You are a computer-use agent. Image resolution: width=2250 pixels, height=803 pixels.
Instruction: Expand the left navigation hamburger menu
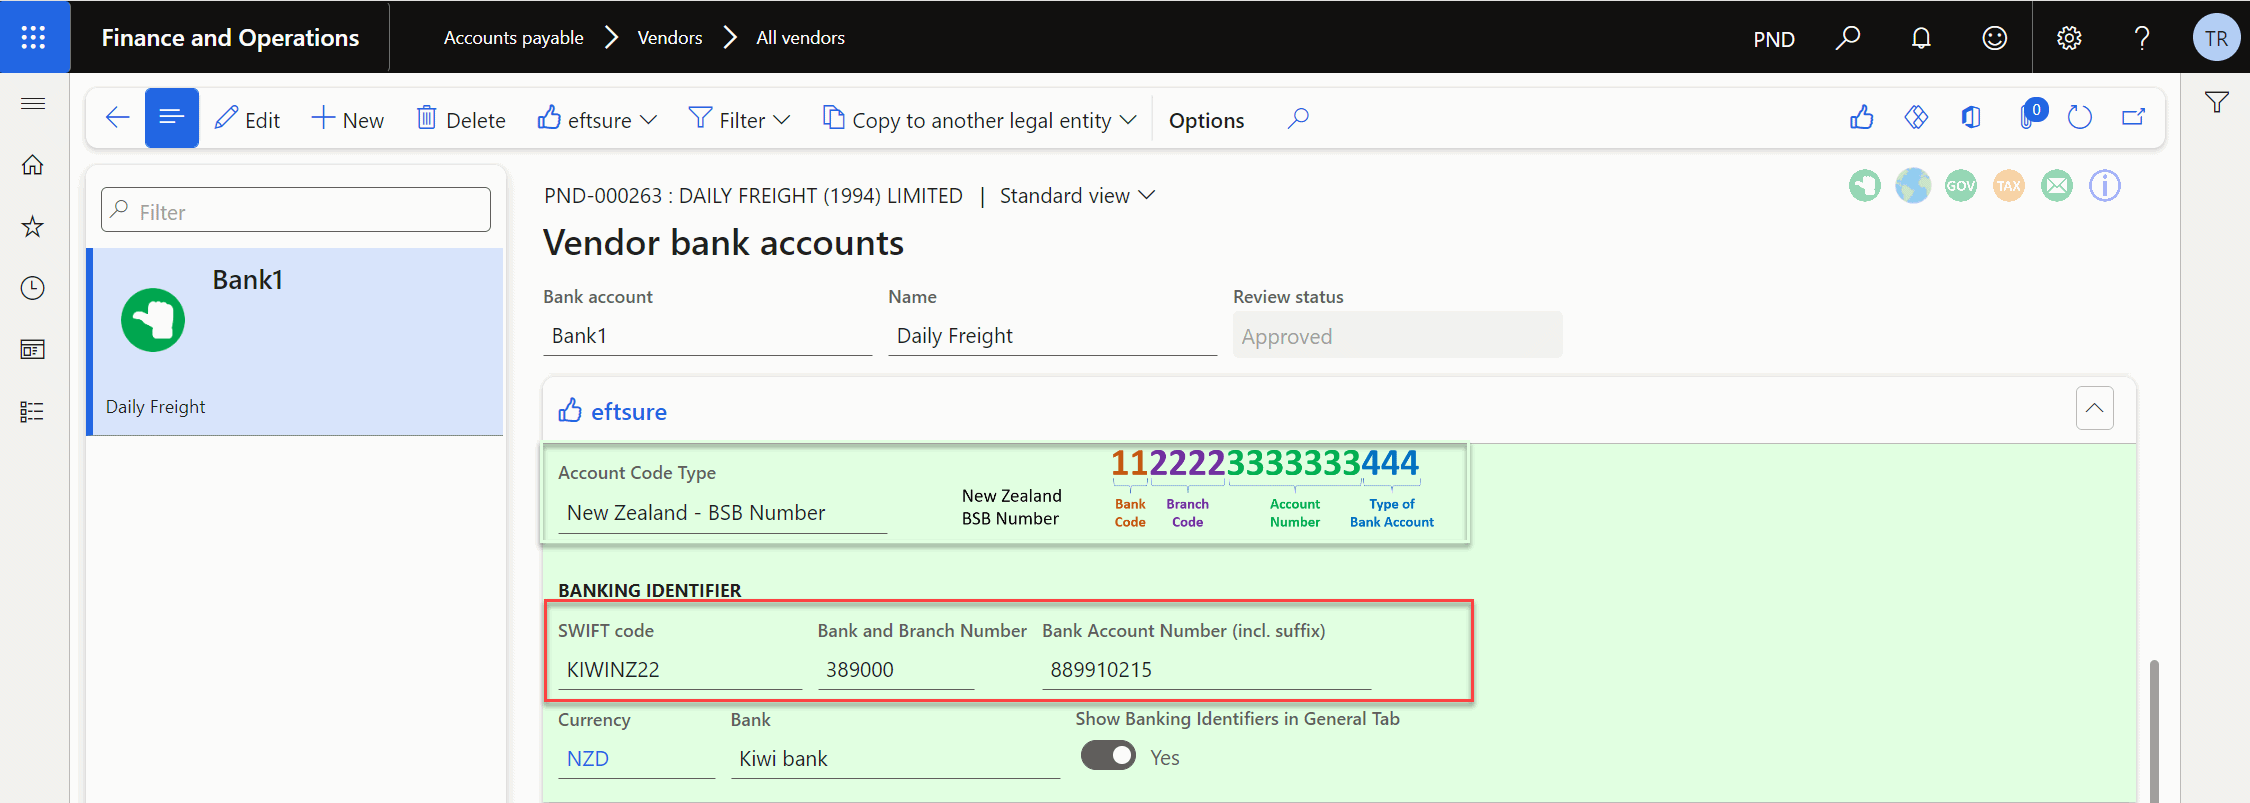tap(33, 103)
